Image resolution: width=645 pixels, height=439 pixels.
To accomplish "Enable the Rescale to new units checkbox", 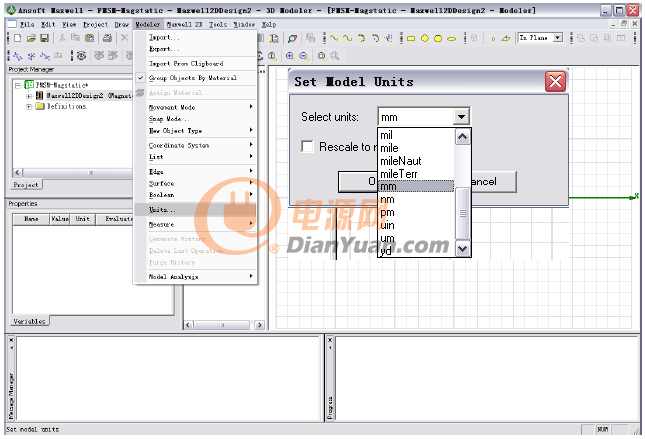I will pyautogui.click(x=307, y=146).
